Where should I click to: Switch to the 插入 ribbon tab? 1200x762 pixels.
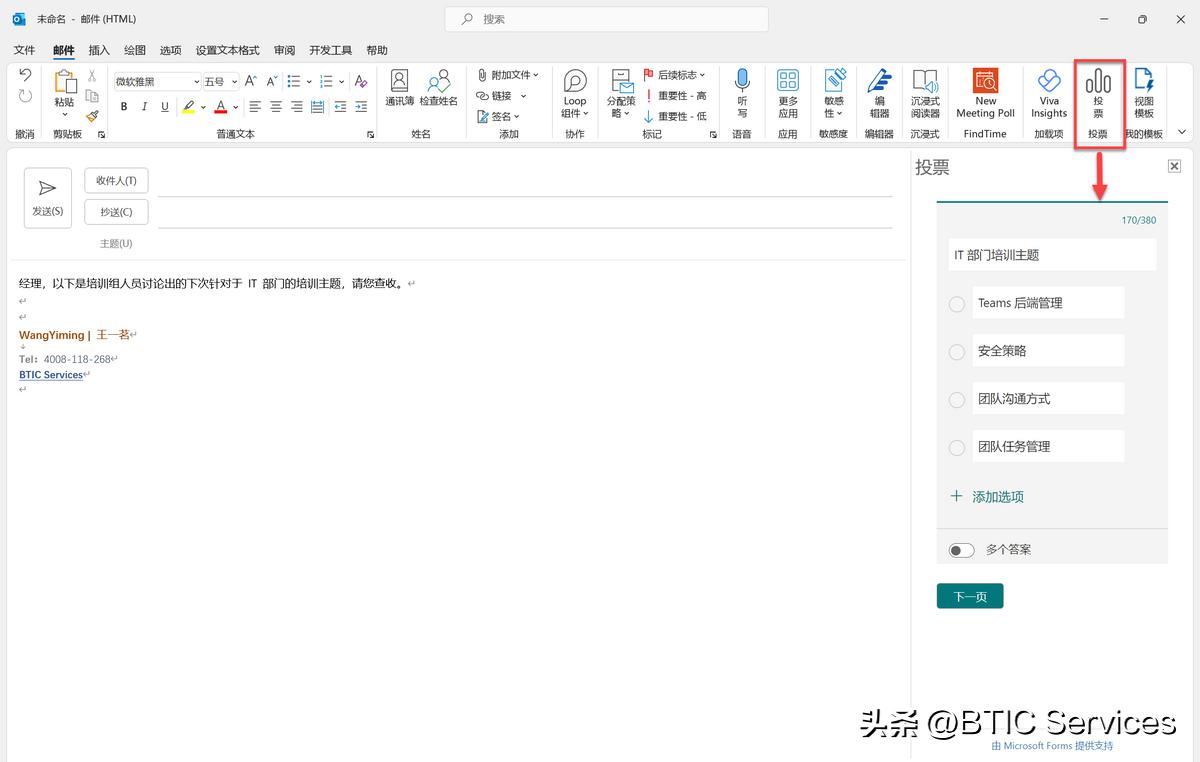(x=98, y=50)
